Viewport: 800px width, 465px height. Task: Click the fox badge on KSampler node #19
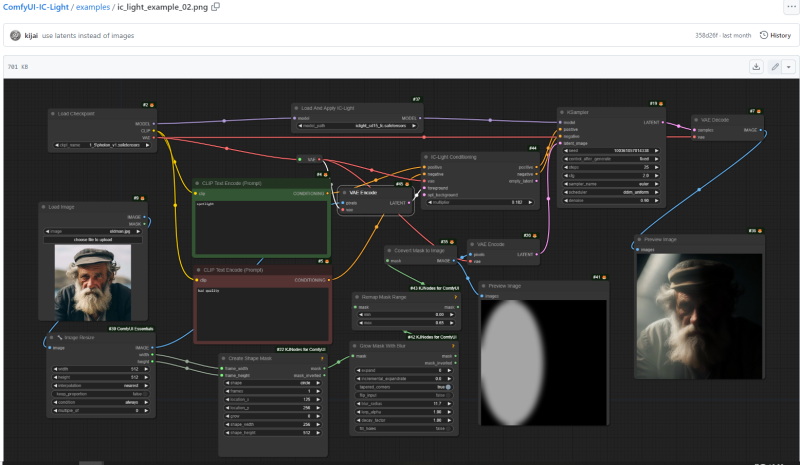click(x=661, y=104)
